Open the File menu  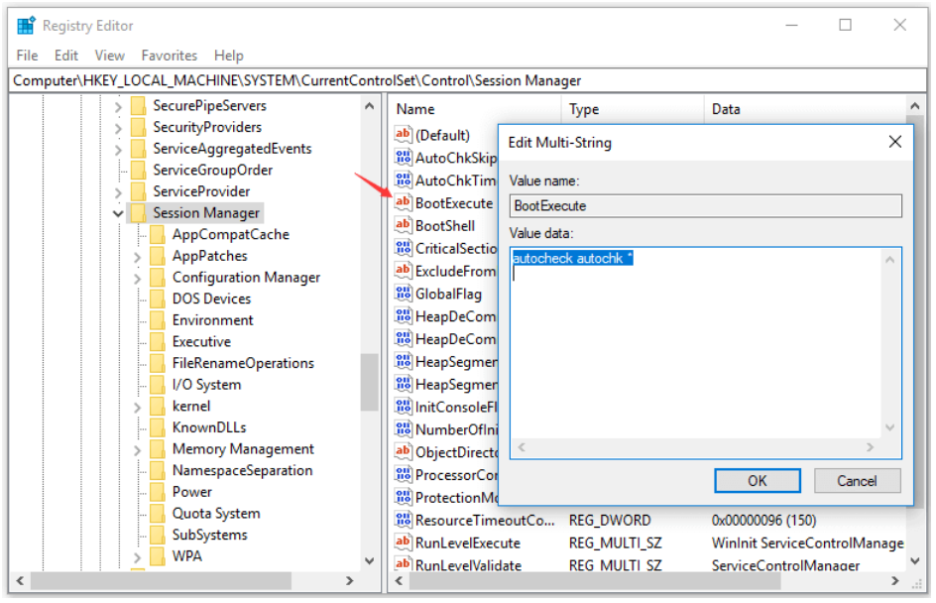point(27,56)
